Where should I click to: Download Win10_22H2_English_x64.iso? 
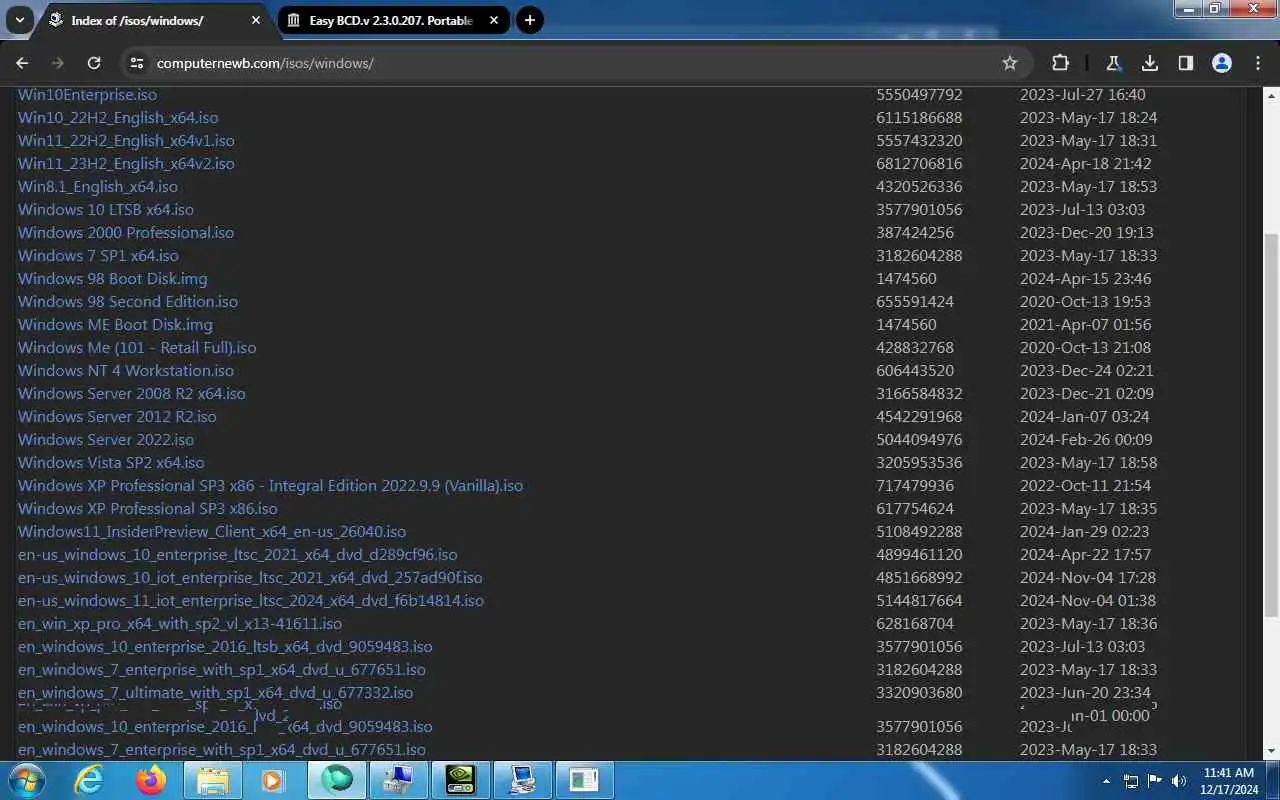pyautogui.click(x=118, y=118)
